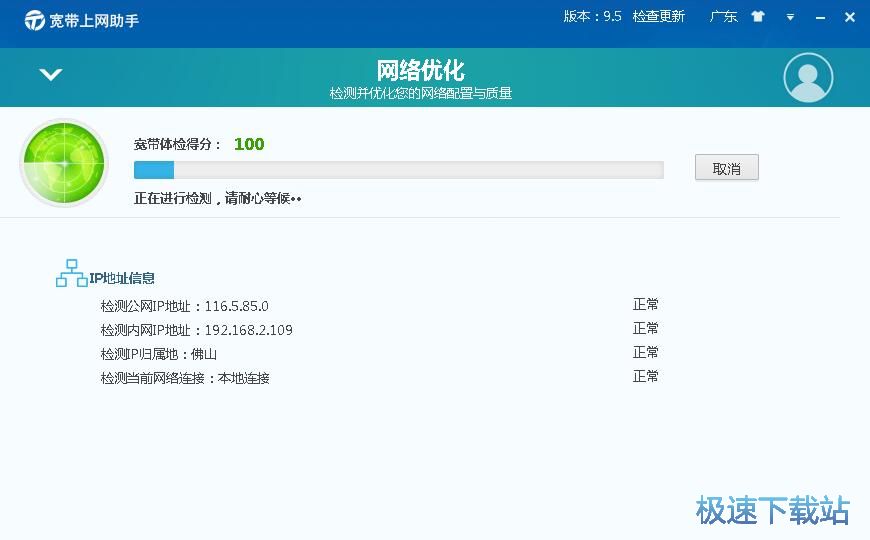
Task: Select 检测IP归属地：佛山 row
Action: pos(159,354)
